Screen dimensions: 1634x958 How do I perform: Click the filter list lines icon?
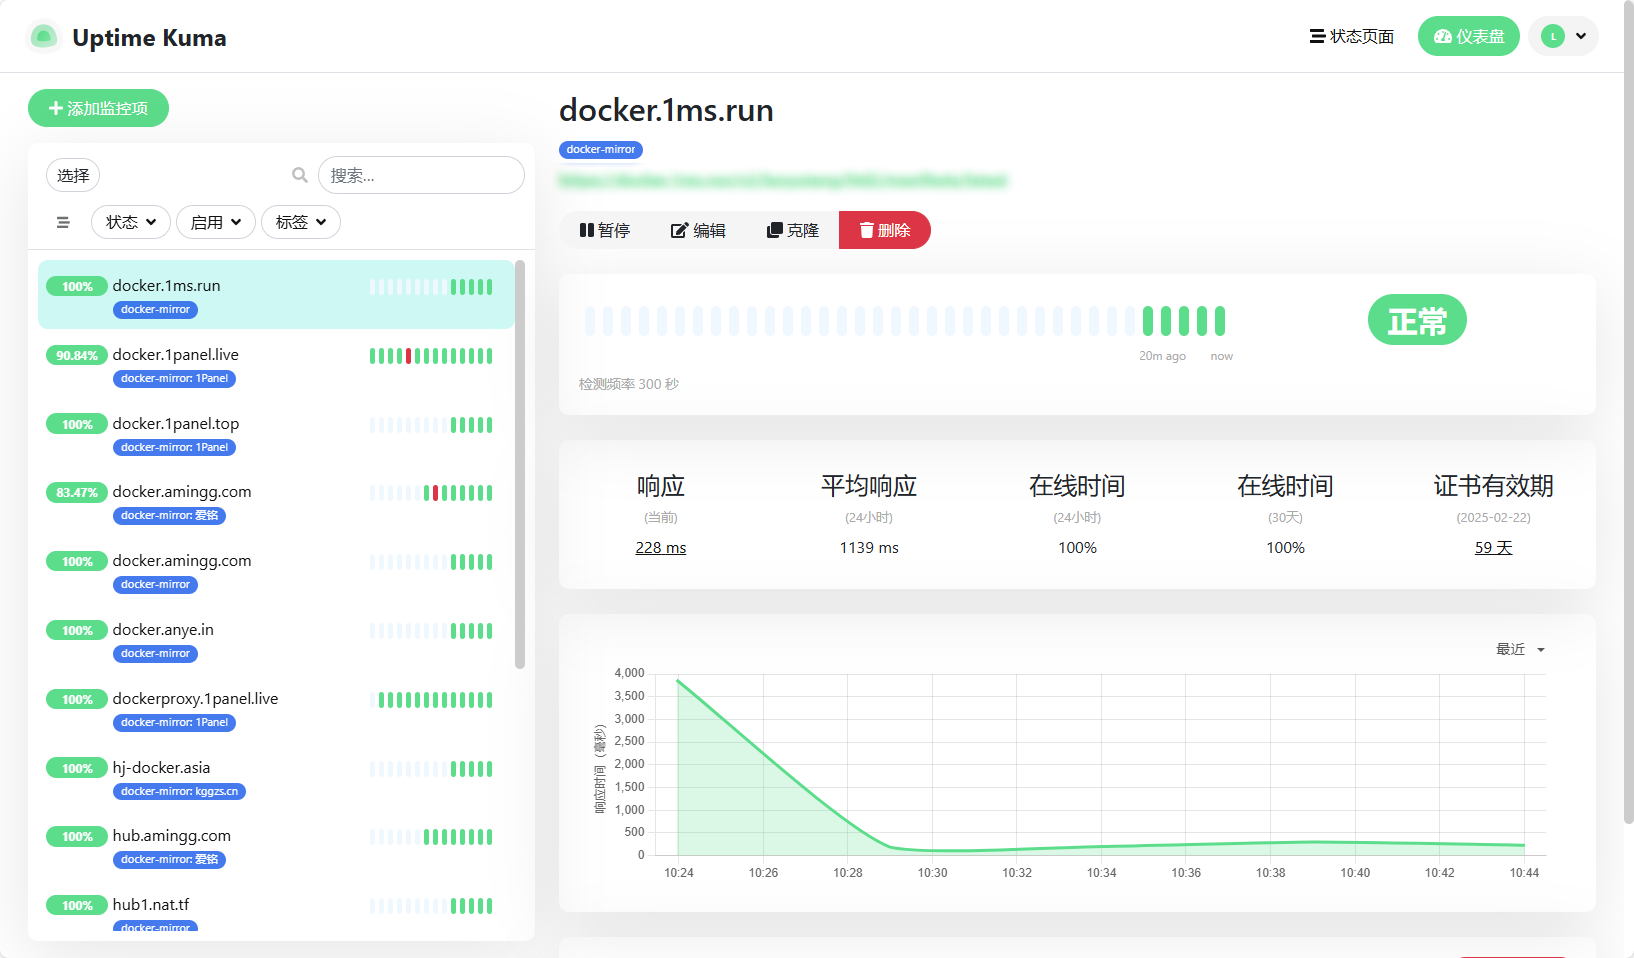click(x=63, y=222)
